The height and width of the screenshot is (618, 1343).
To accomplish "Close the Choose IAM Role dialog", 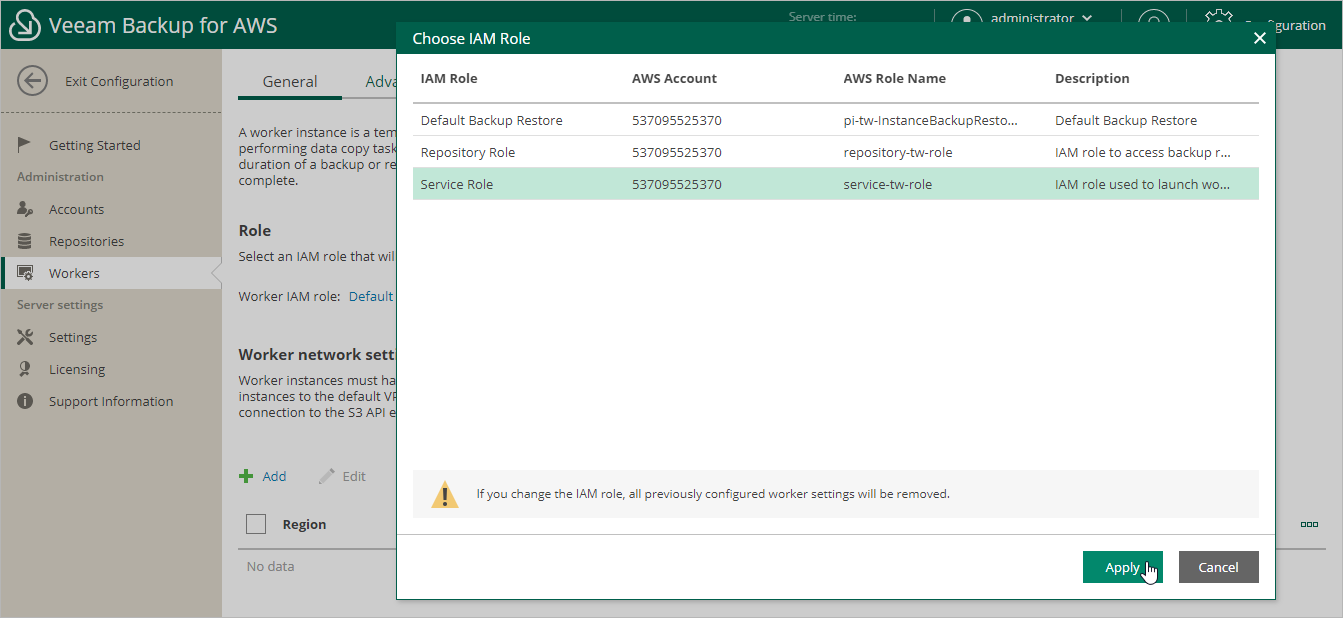I will coord(1259,38).
